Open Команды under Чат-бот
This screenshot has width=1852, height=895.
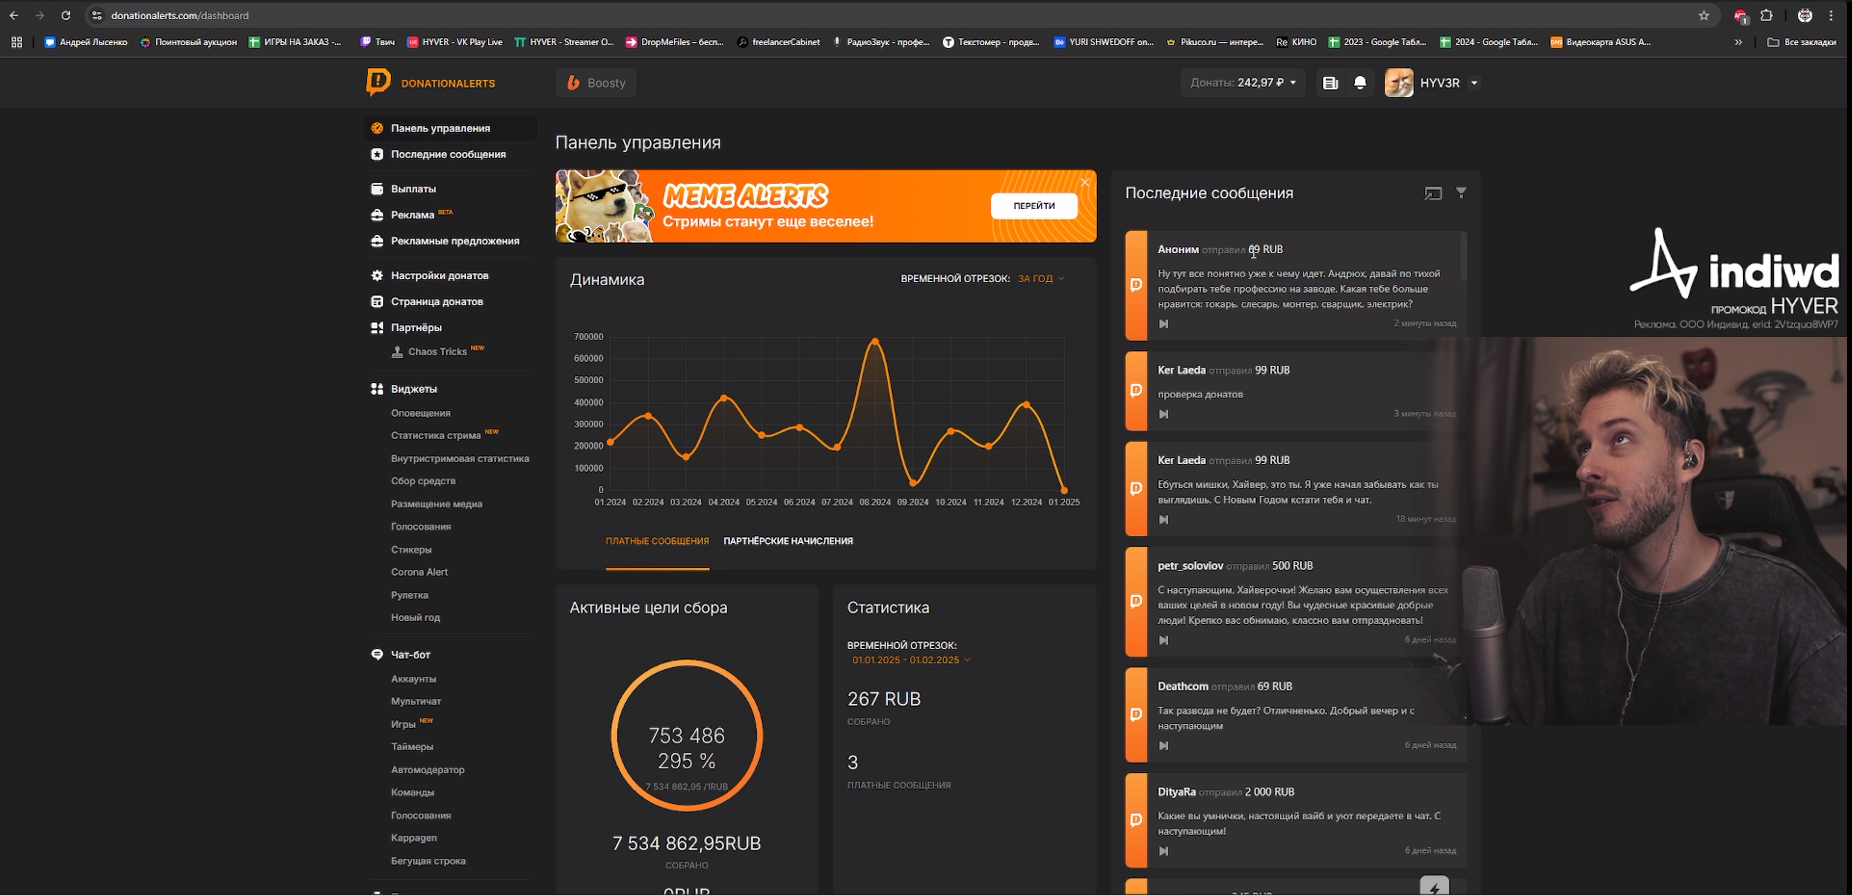[x=412, y=792]
